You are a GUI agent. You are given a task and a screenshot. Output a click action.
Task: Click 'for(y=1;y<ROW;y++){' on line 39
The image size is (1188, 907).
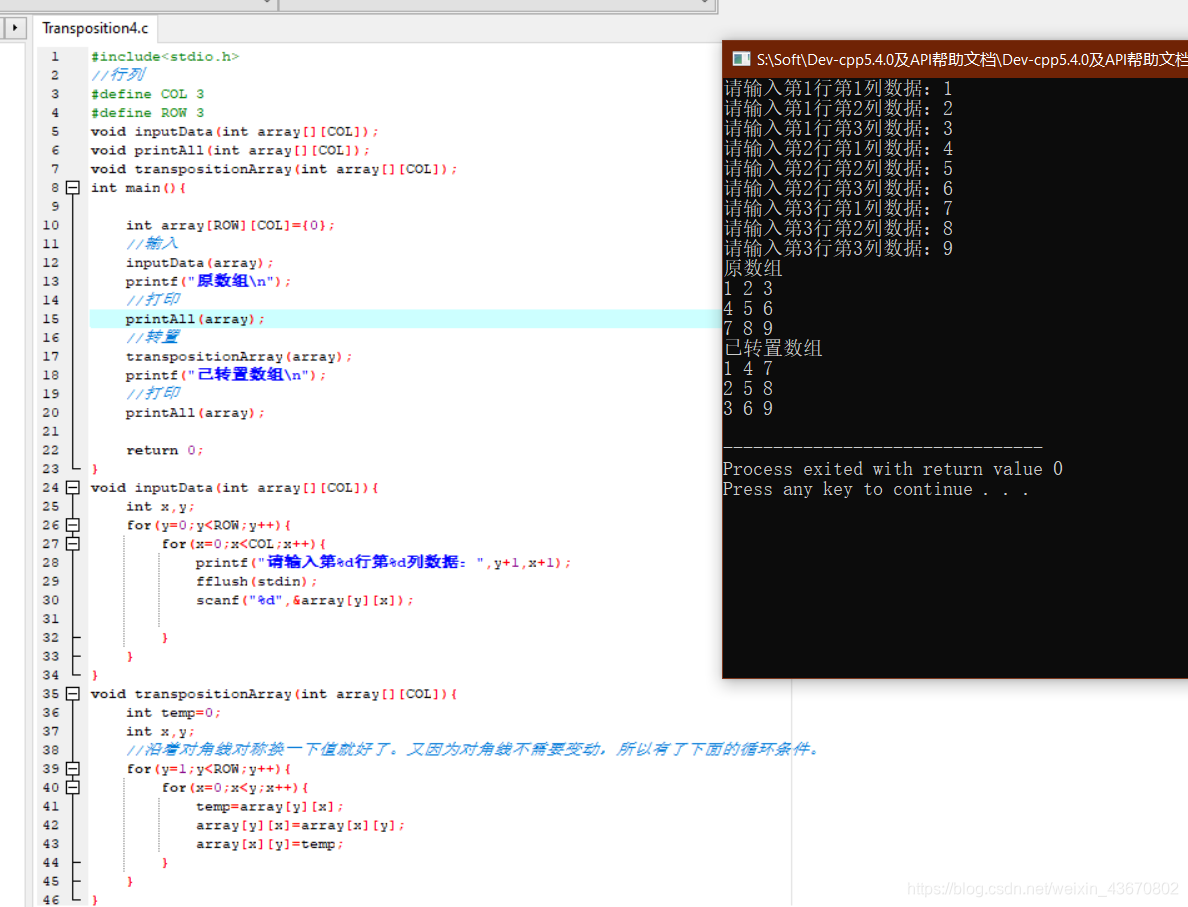click(x=208, y=768)
